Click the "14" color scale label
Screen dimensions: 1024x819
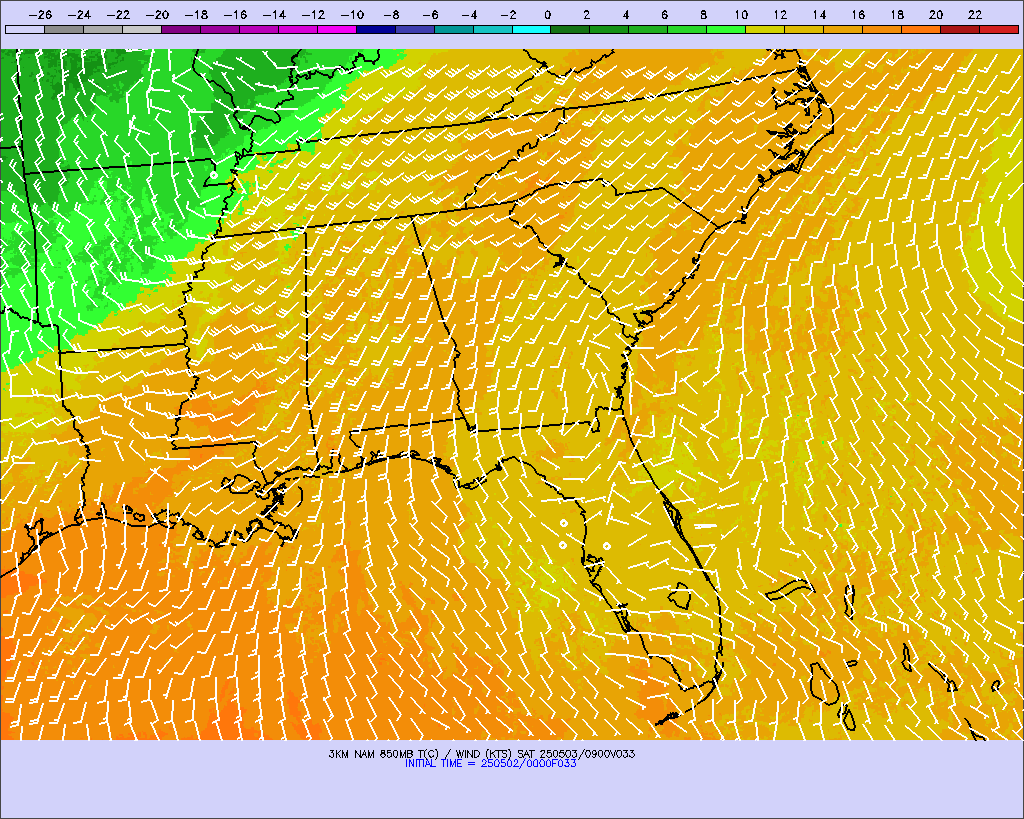click(x=820, y=14)
